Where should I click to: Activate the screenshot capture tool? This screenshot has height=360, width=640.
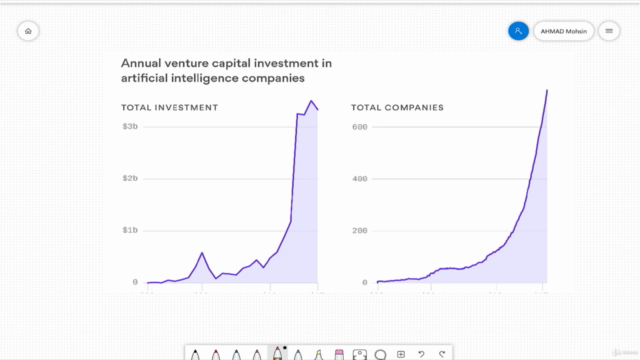click(x=360, y=354)
